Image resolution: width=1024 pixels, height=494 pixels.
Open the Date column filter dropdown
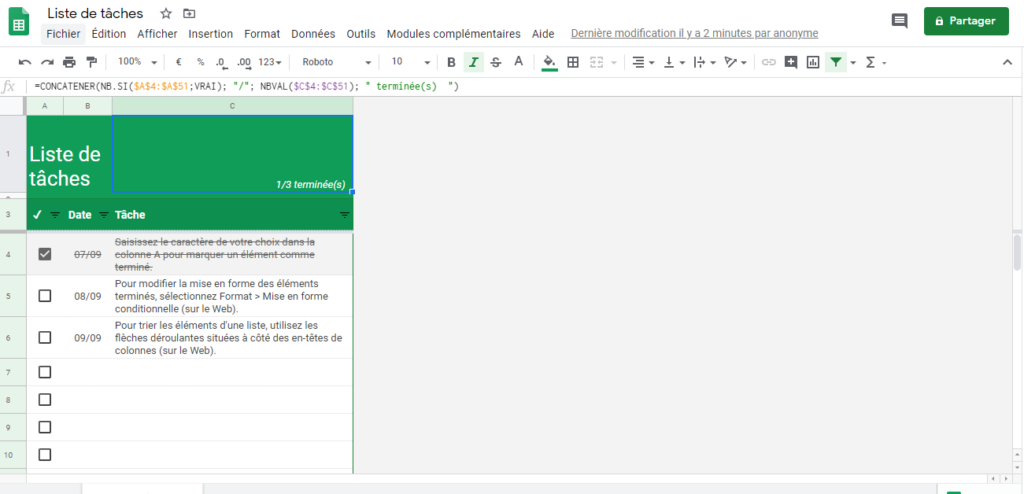(103, 215)
